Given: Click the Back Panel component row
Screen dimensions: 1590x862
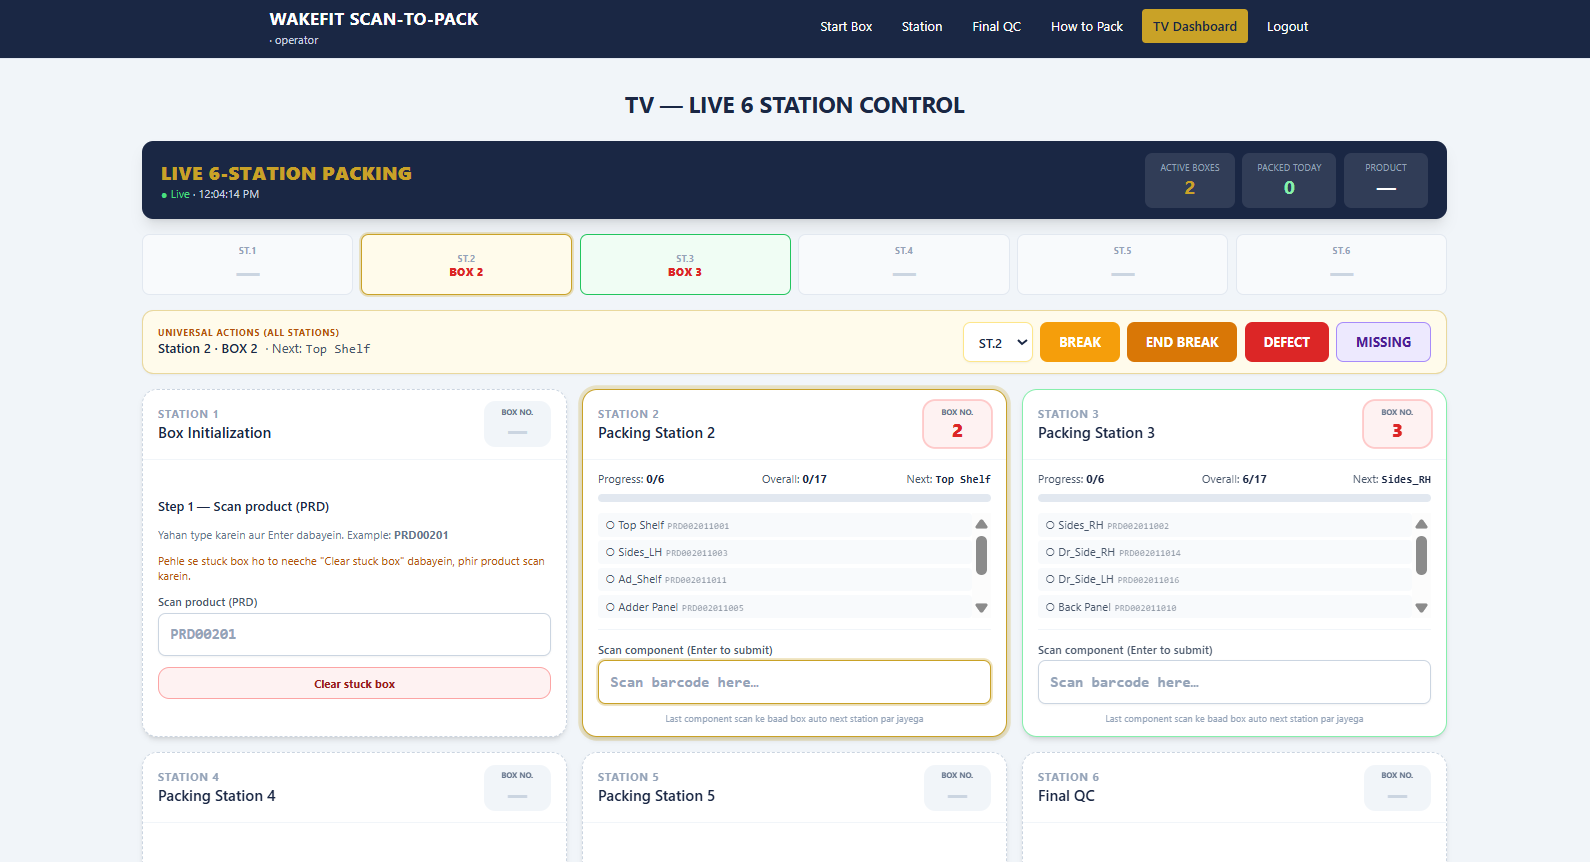Looking at the screenshot, I should [x=1225, y=607].
